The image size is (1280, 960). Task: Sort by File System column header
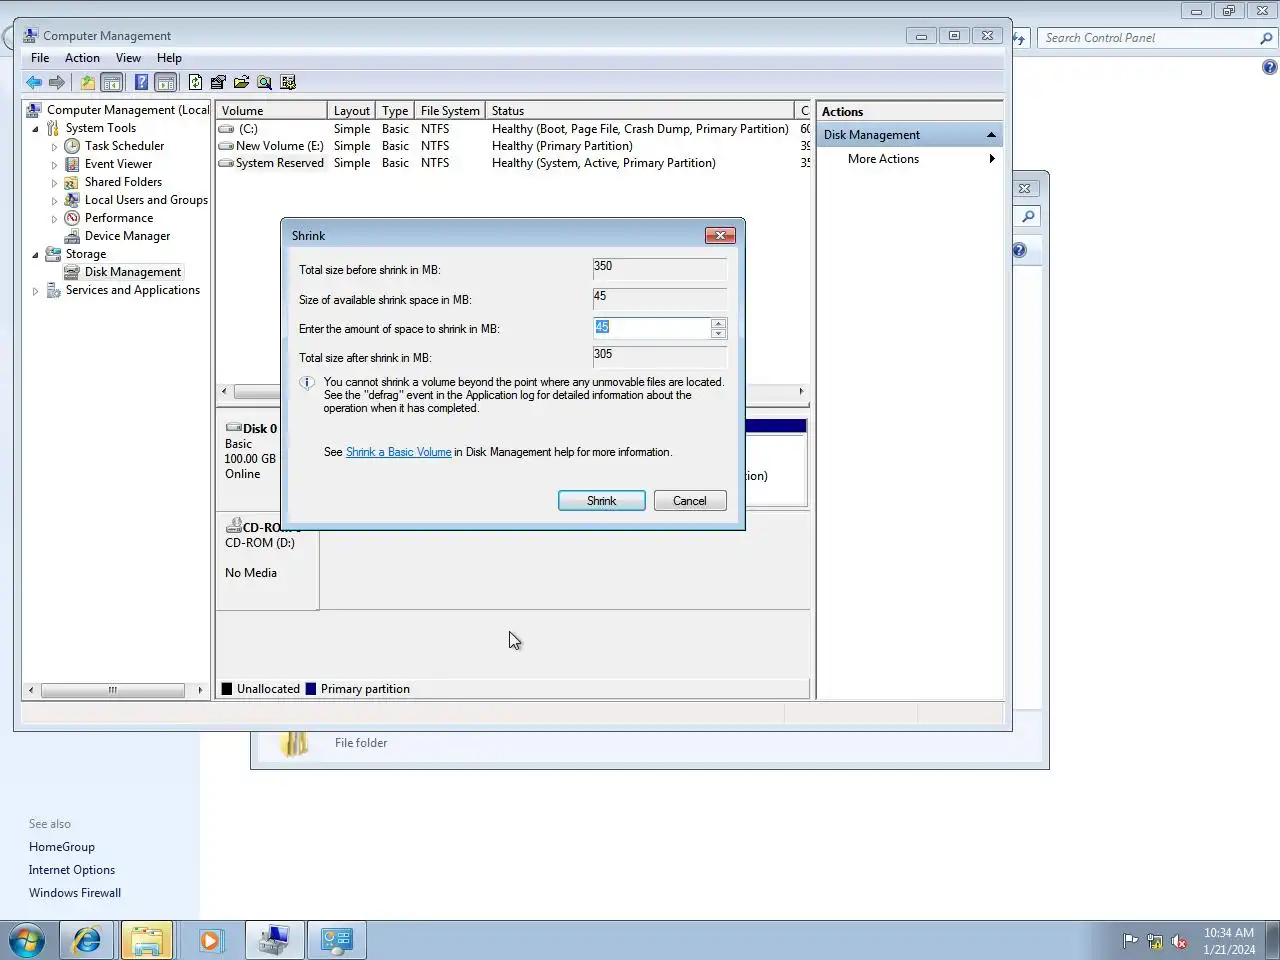(450, 111)
